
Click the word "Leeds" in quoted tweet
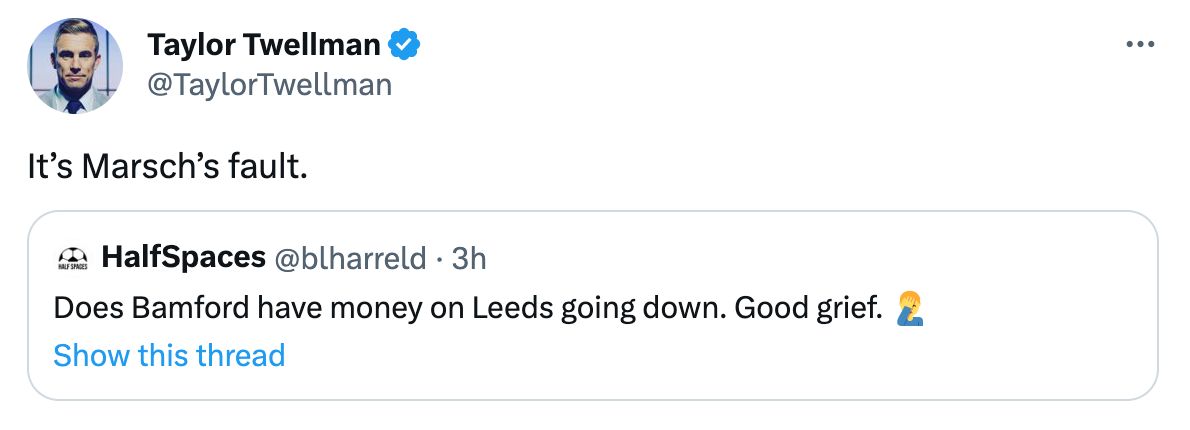[508, 309]
